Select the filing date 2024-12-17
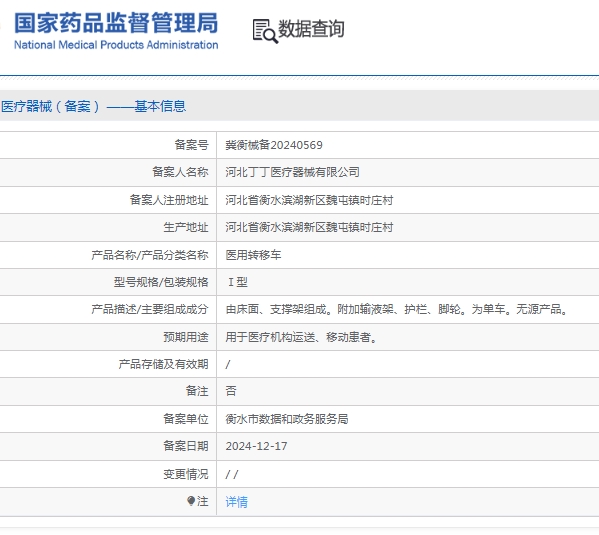Image resolution: width=599 pixels, height=535 pixels. click(256, 446)
